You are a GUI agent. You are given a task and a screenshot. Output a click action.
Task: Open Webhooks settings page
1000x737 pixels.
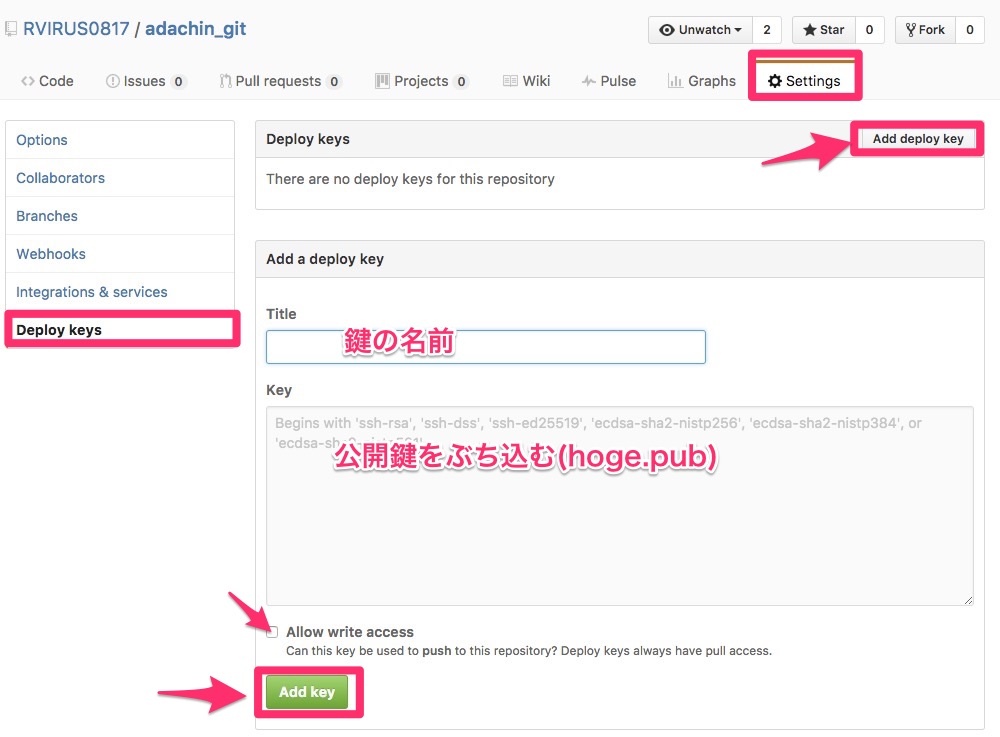click(x=120, y=254)
